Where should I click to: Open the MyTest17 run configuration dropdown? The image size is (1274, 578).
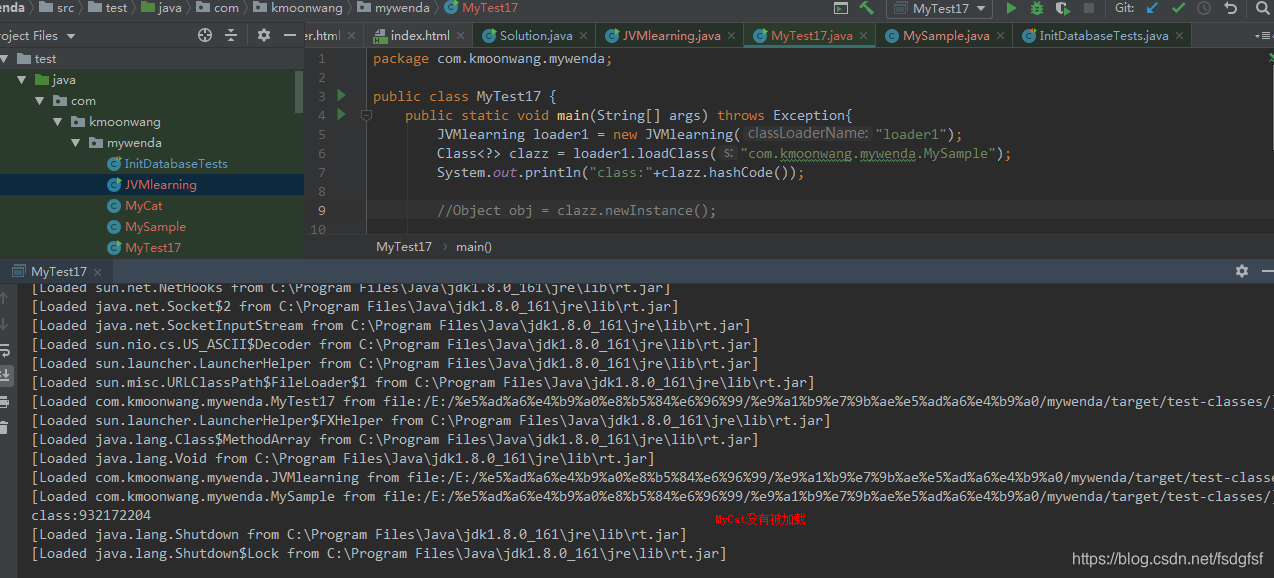[x=938, y=8]
